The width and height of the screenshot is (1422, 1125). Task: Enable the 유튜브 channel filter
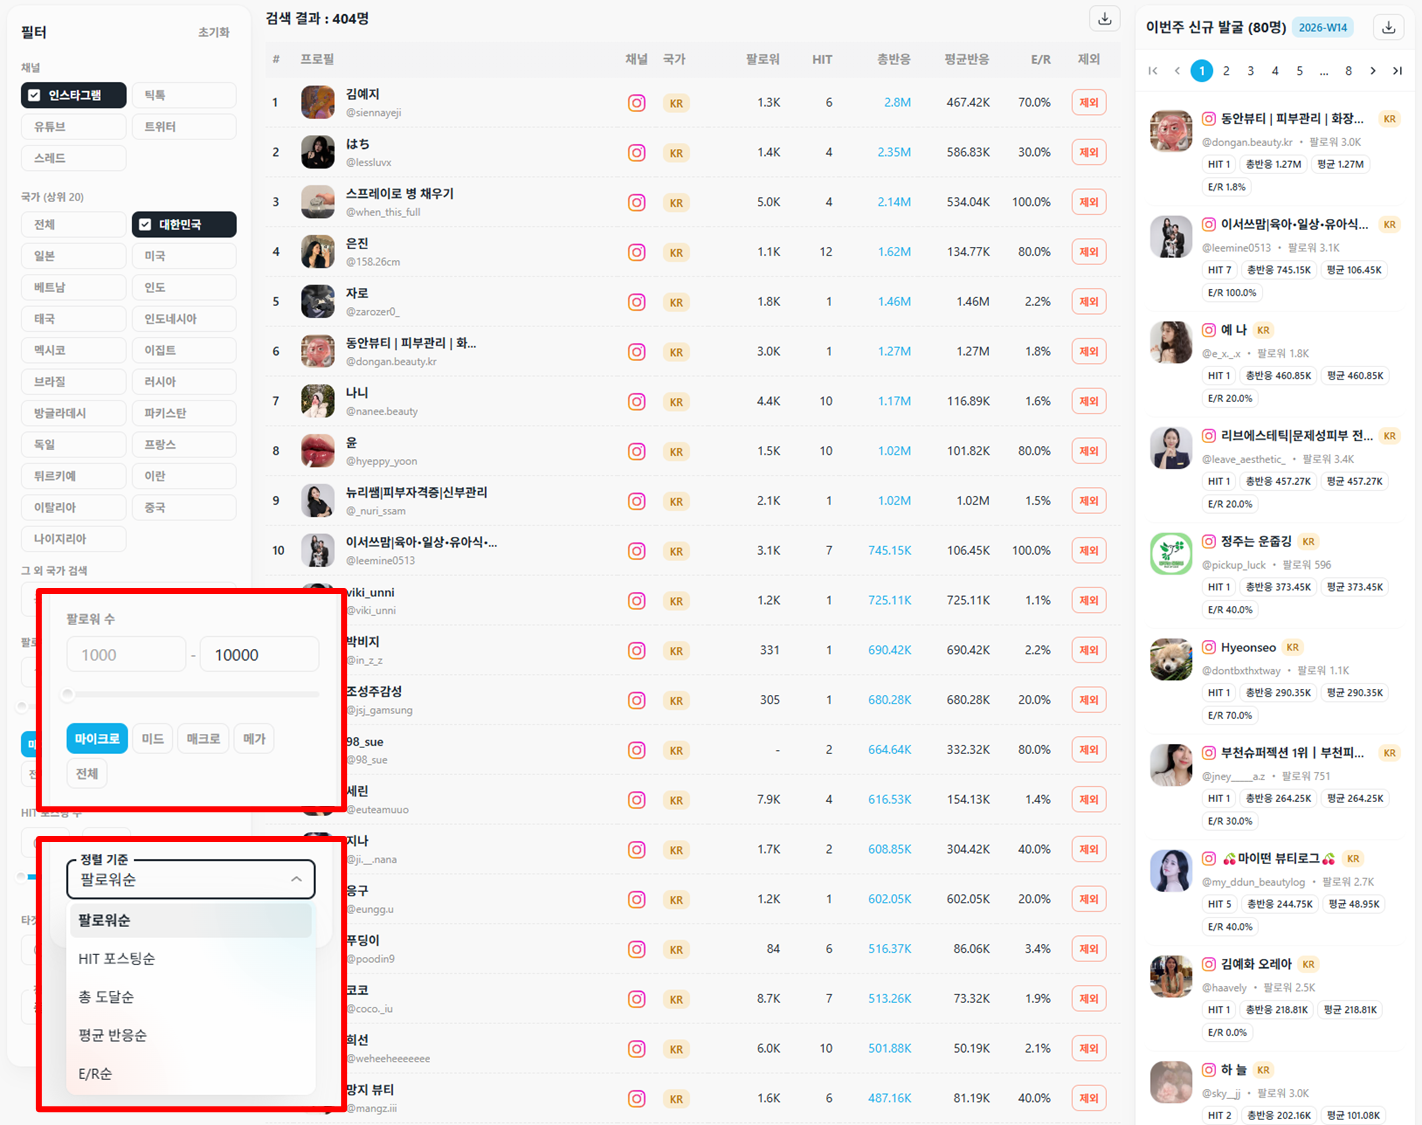(x=74, y=126)
